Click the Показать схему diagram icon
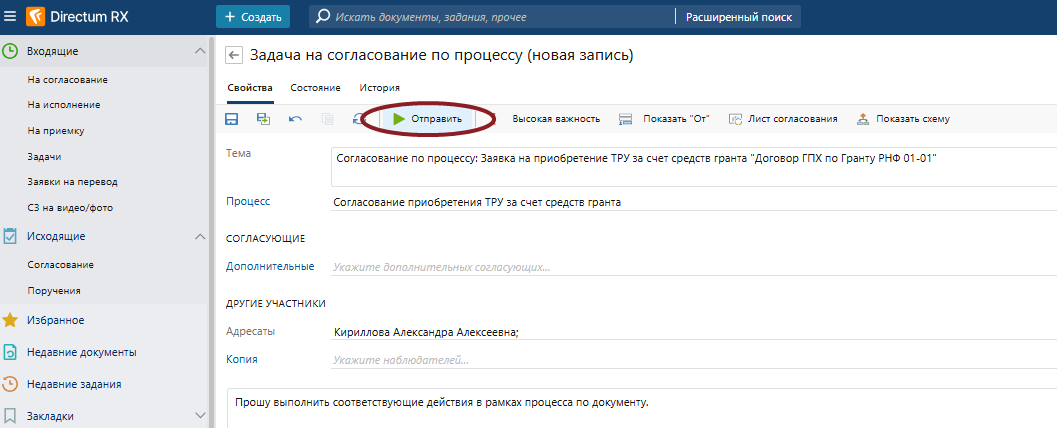The width and height of the screenshot is (1057, 428). 863,119
